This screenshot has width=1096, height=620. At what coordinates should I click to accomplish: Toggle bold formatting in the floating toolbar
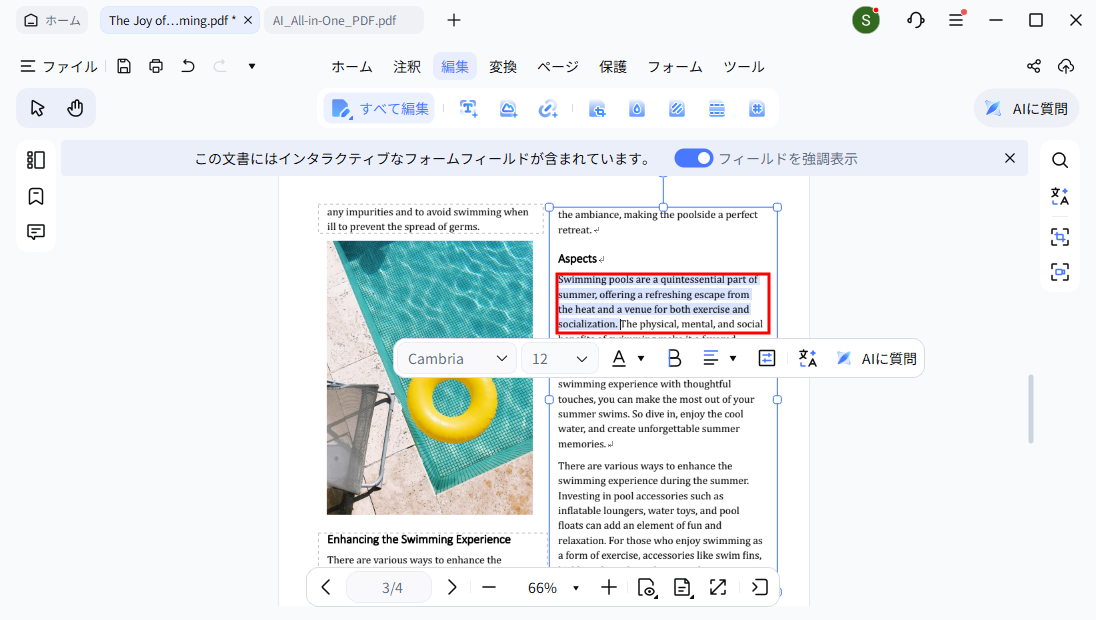674,357
